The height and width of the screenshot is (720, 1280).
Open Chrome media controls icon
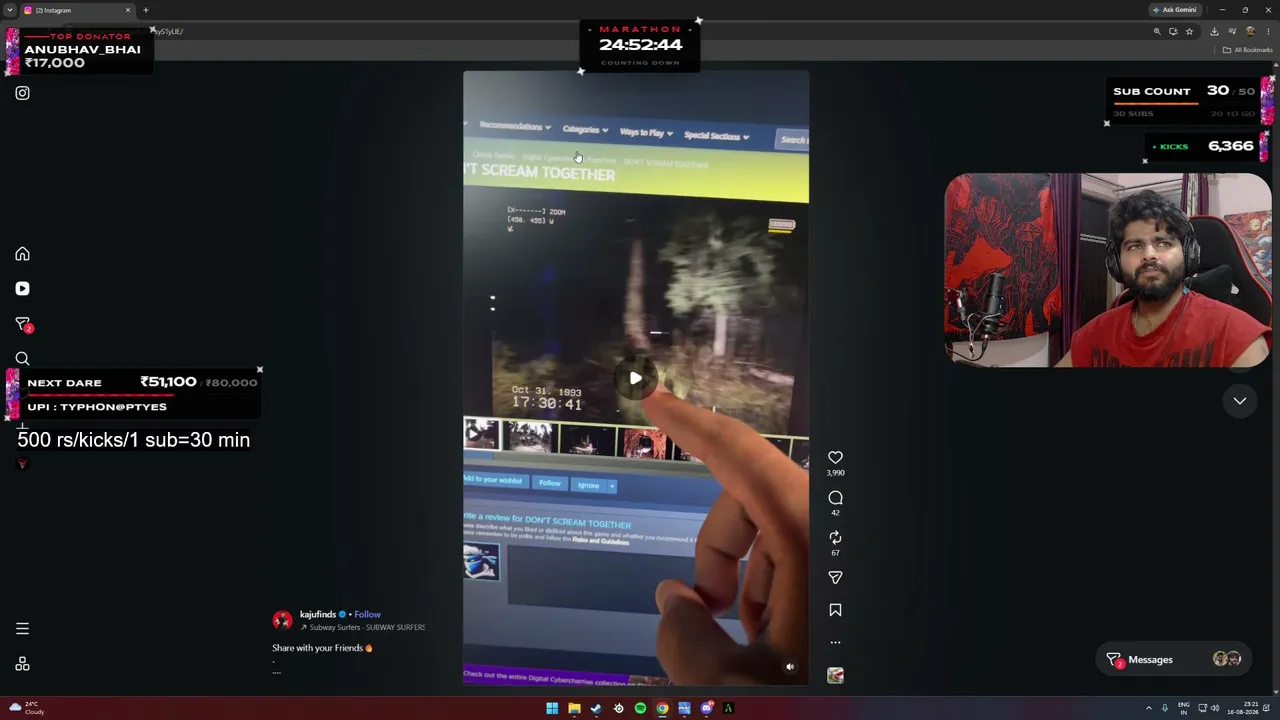1232,31
